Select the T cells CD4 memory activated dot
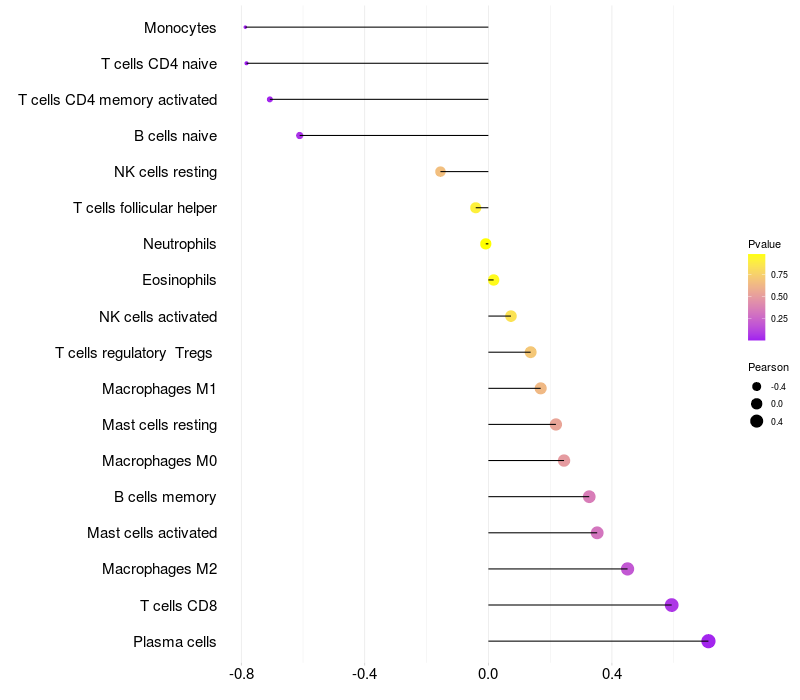800x700 pixels. pos(270,99)
